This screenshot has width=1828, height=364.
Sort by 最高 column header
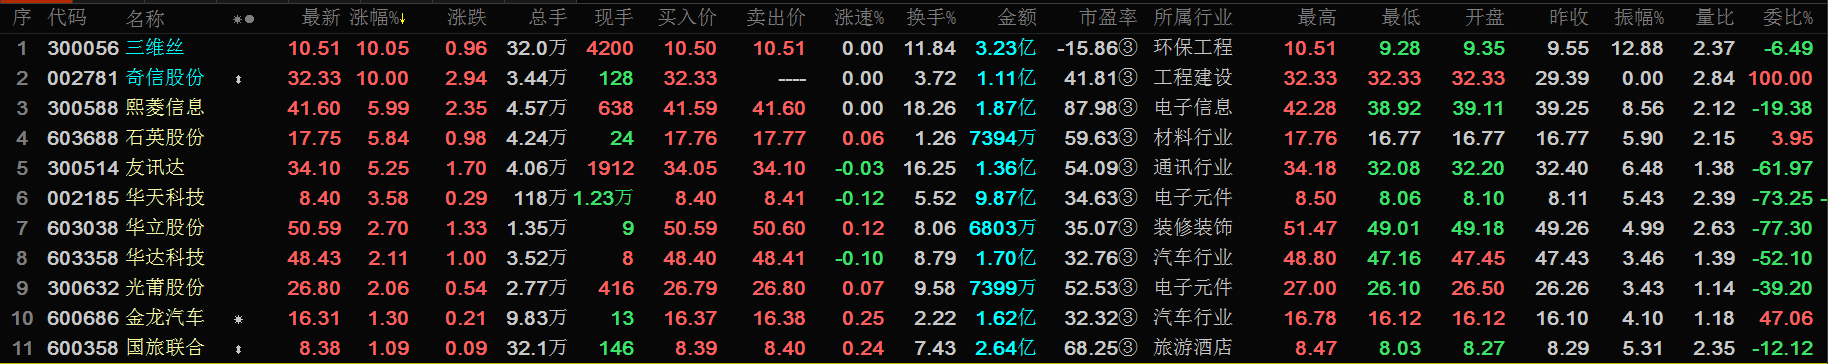tap(1317, 18)
